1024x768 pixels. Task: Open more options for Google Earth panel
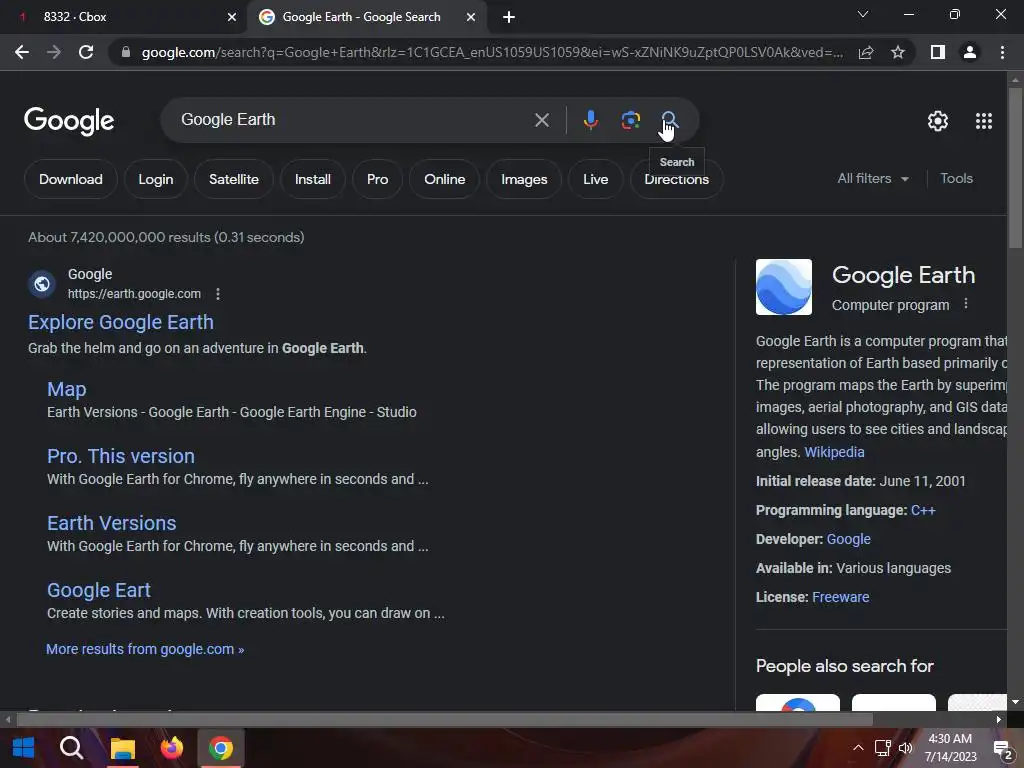point(966,304)
